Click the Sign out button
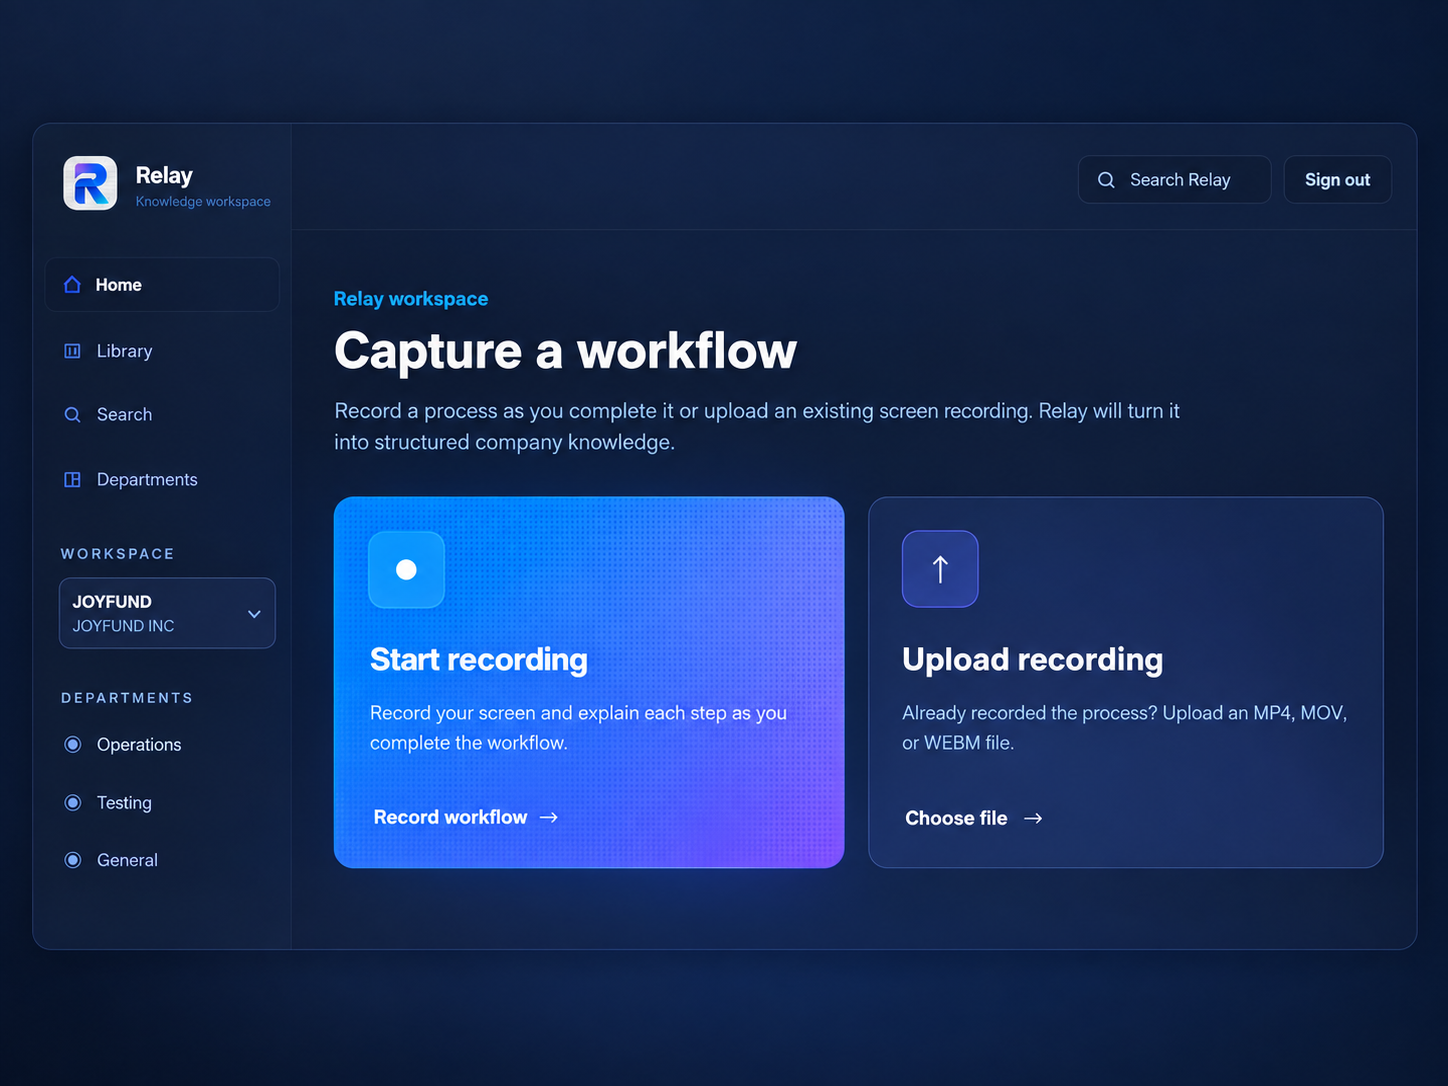The image size is (1448, 1086). (x=1337, y=180)
